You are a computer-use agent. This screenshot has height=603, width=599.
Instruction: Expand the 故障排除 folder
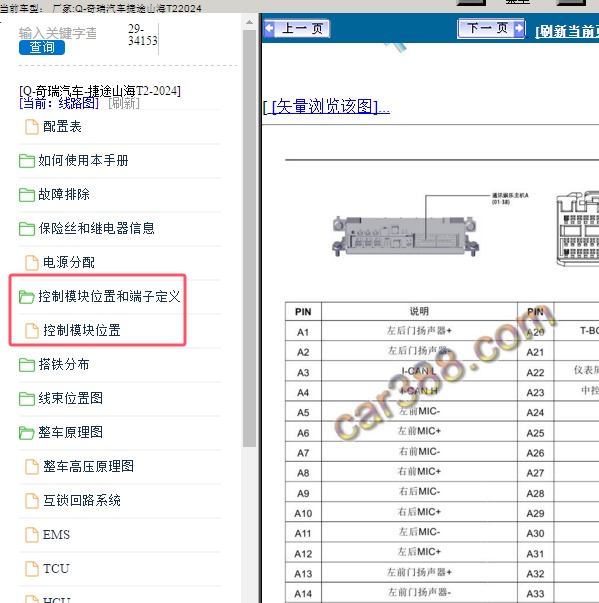pos(64,194)
